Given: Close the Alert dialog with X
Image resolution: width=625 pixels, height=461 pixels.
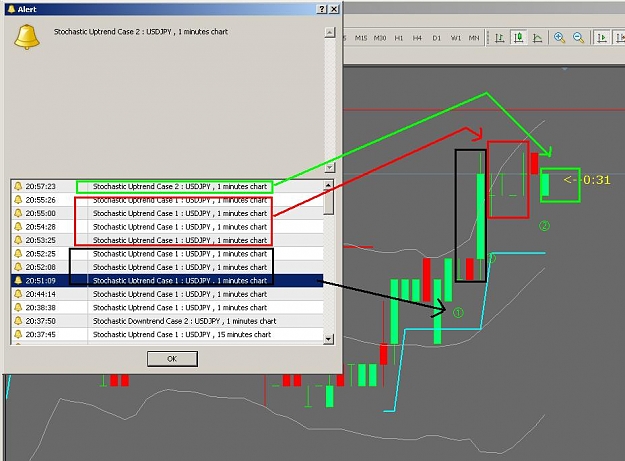Looking at the screenshot, I should (x=334, y=9).
